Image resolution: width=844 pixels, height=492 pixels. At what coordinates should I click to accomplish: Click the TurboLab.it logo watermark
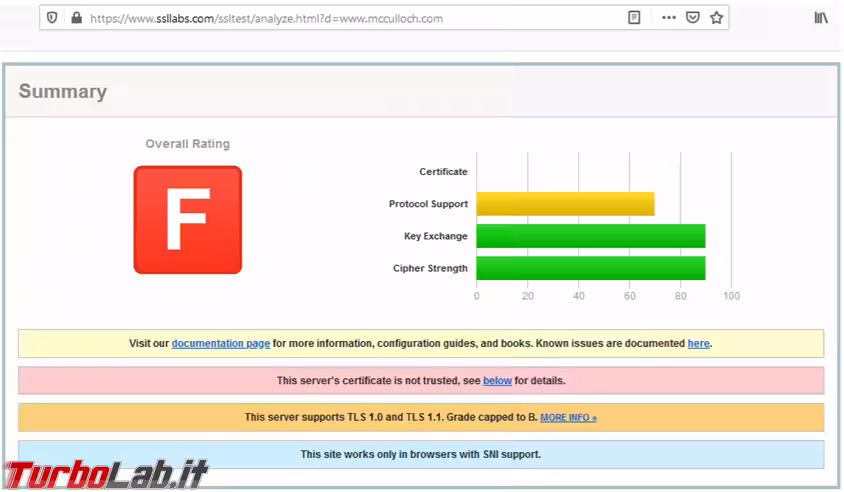click(105, 472)
